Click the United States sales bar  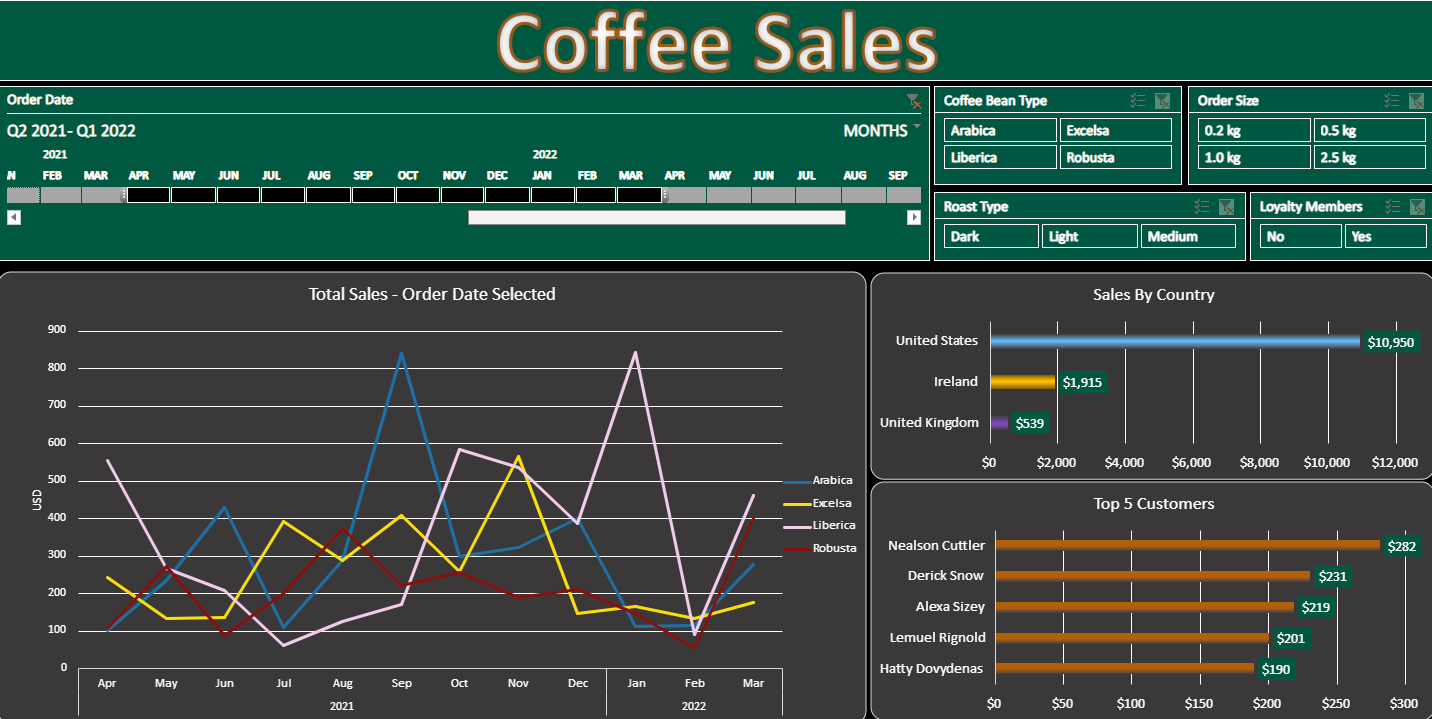pos(1174,341)
